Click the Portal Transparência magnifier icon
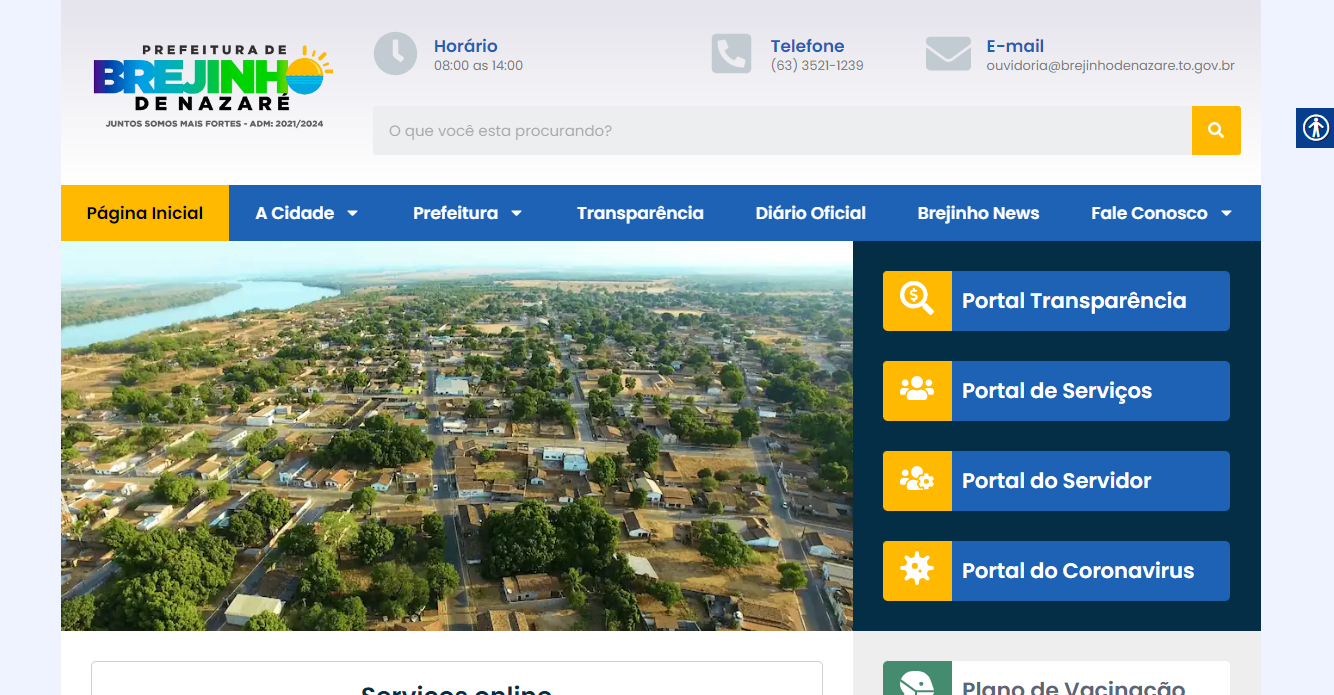Image resolution: width=1334 pixels, height=695 pixels. click(x=917, y=300)
